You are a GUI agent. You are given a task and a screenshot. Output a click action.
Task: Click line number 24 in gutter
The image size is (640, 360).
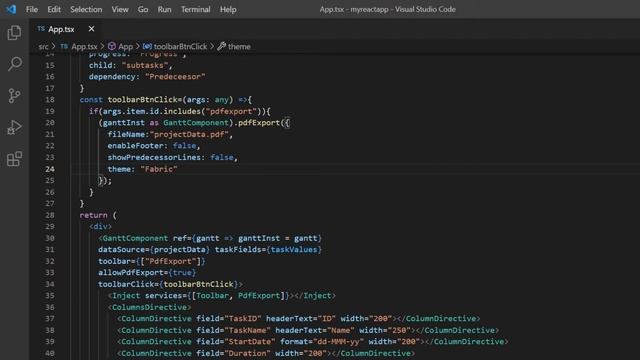[50, 169]
